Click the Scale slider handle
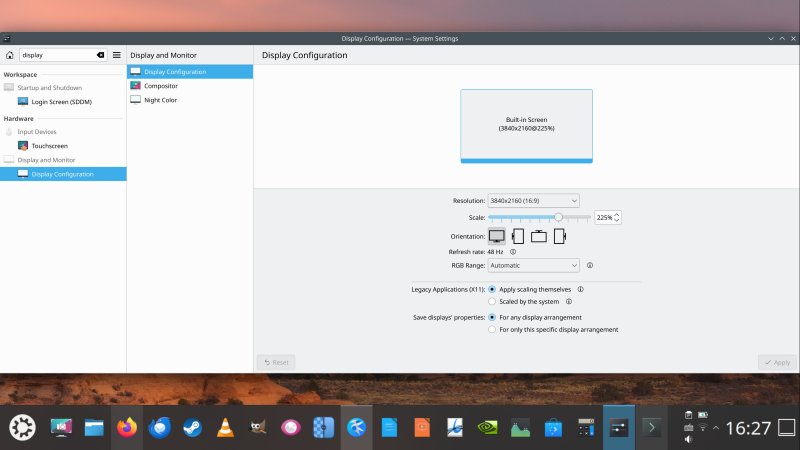Screen dimensions: 800x450 pyautogui.click(x=558, y=217)
